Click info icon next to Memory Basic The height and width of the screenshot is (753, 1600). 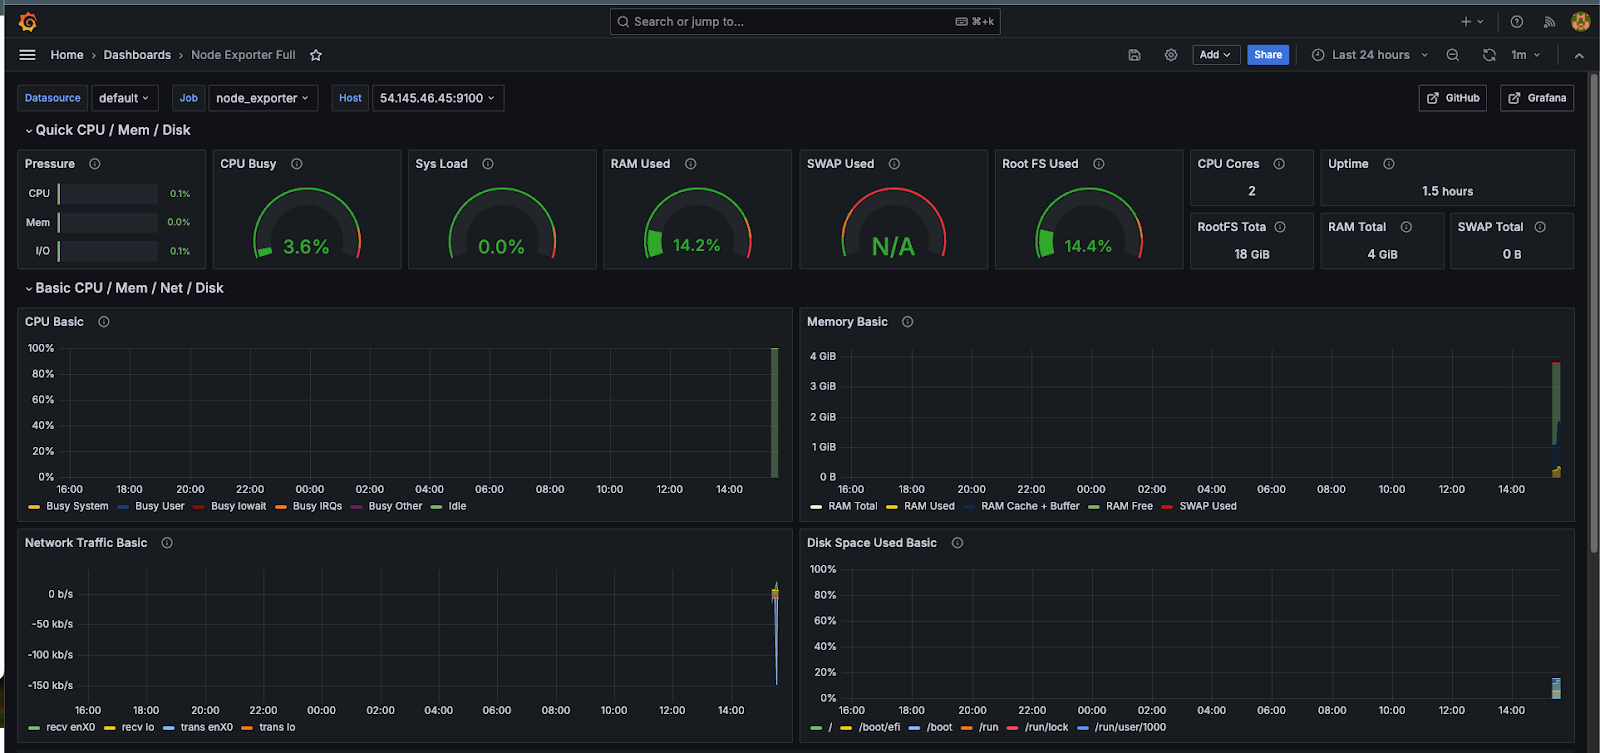pos(908,322)
